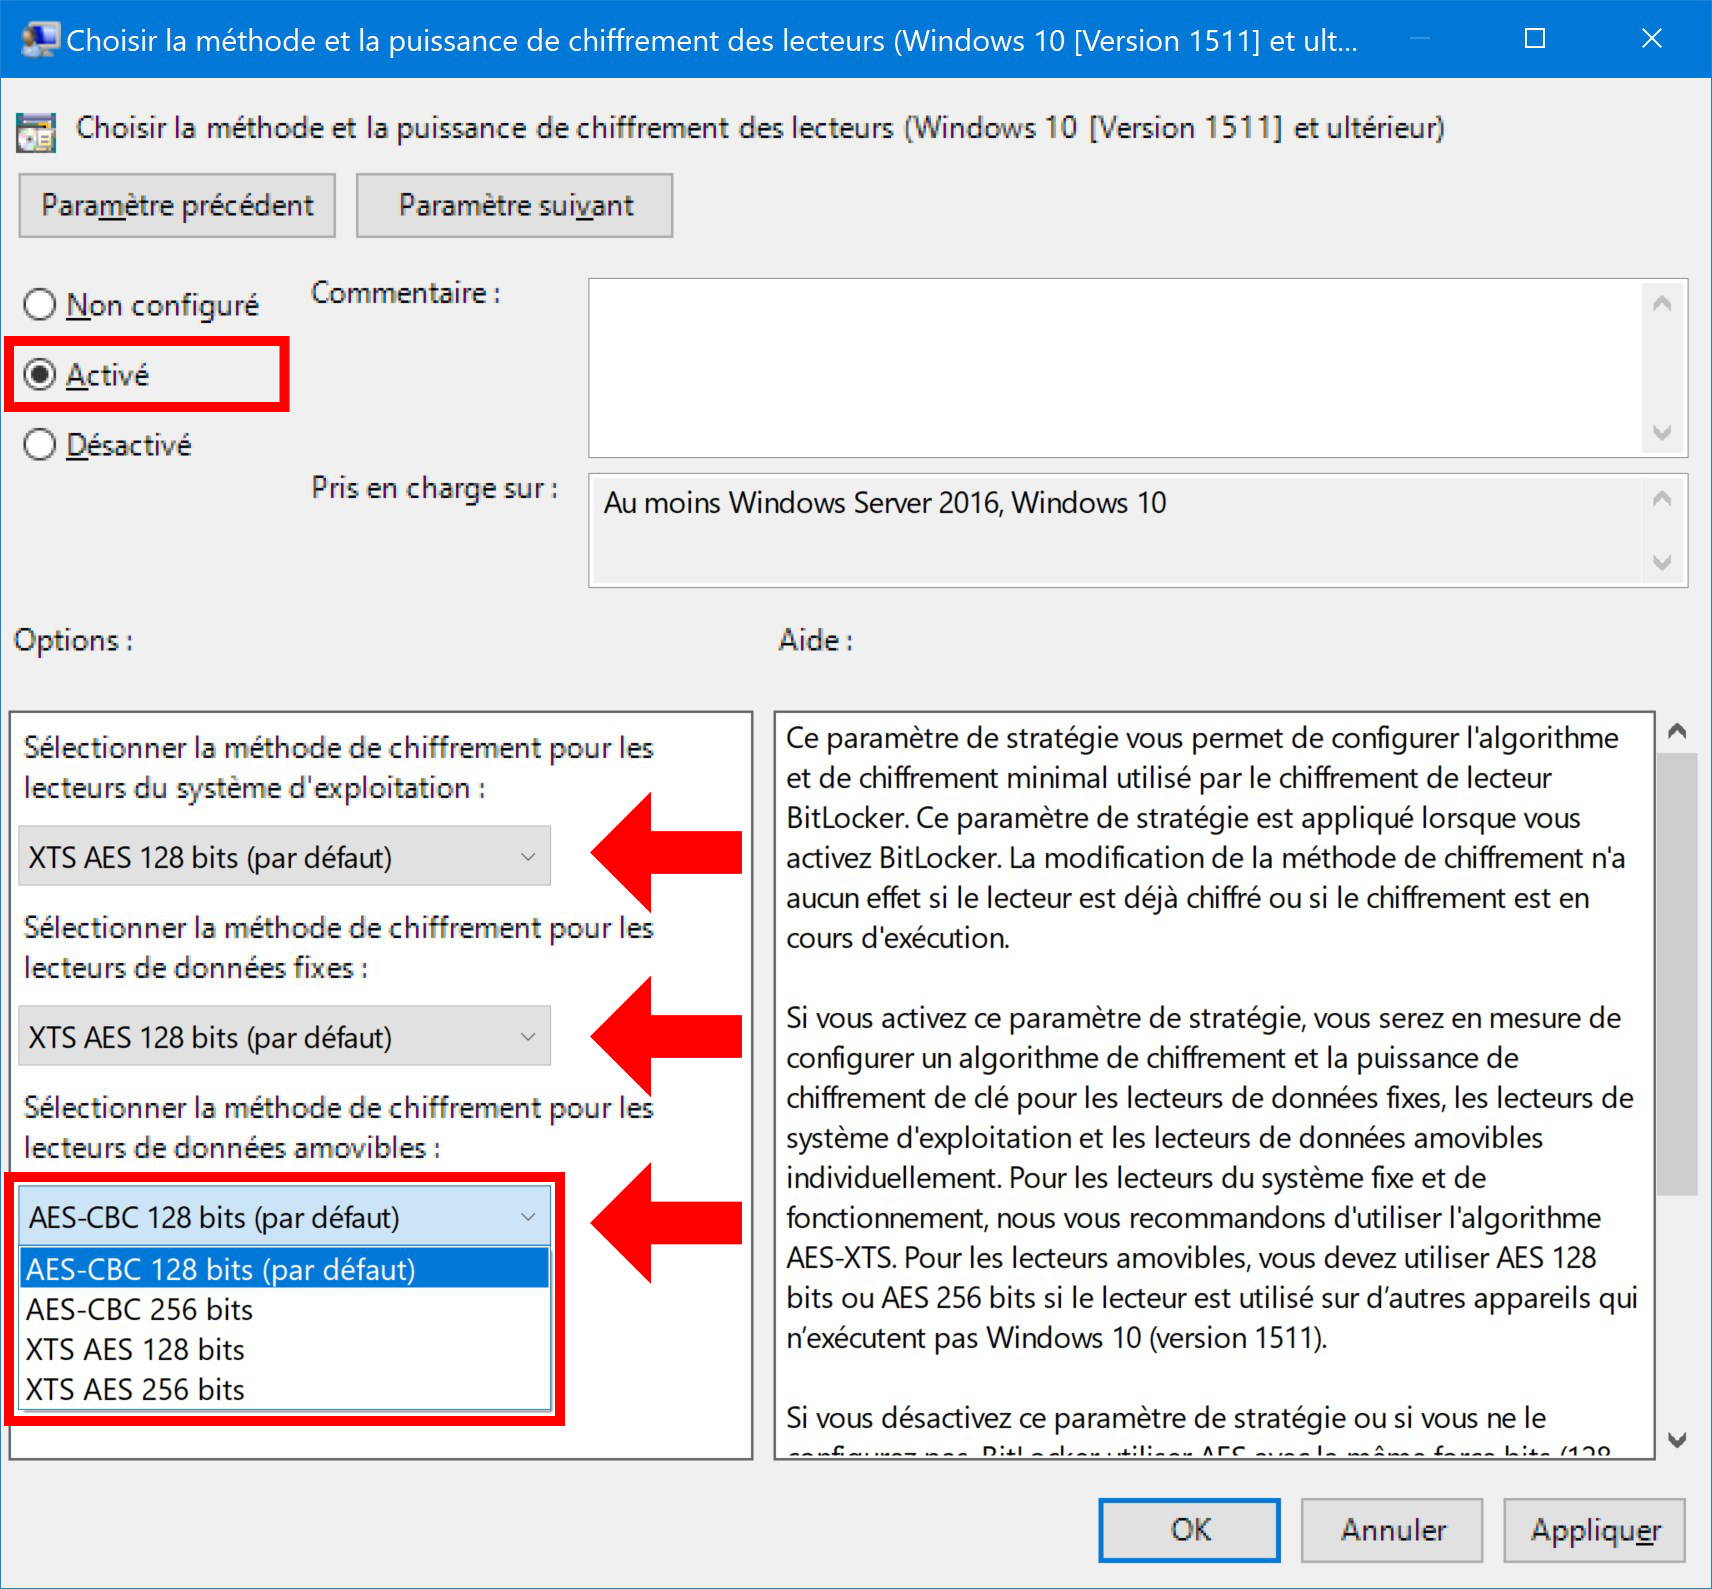The width and height of the screenshot is (1712, 1589).
Task: Click the supported-on box scroll-up arrow
Action: pyautogui.click(x=1662, y=498)
